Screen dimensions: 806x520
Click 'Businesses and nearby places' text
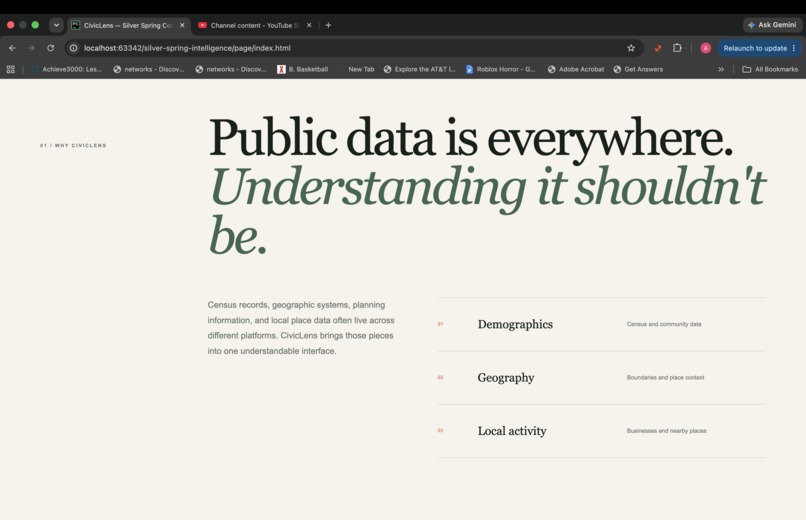[666, 431]
